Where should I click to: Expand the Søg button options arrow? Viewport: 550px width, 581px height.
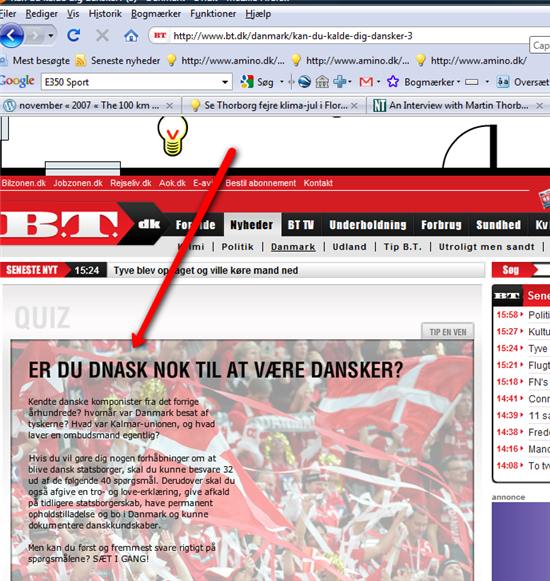point(281,82)
